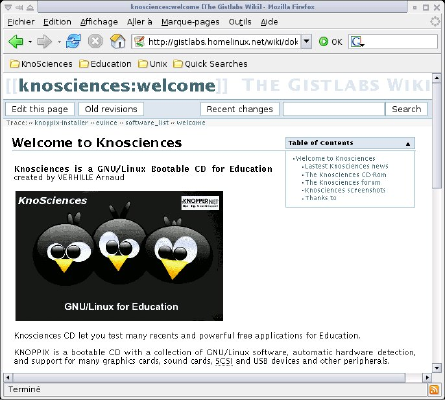445x400 pixels.
Task: Click the Knoppix.net logo in the image
Action: coord(200,203)
